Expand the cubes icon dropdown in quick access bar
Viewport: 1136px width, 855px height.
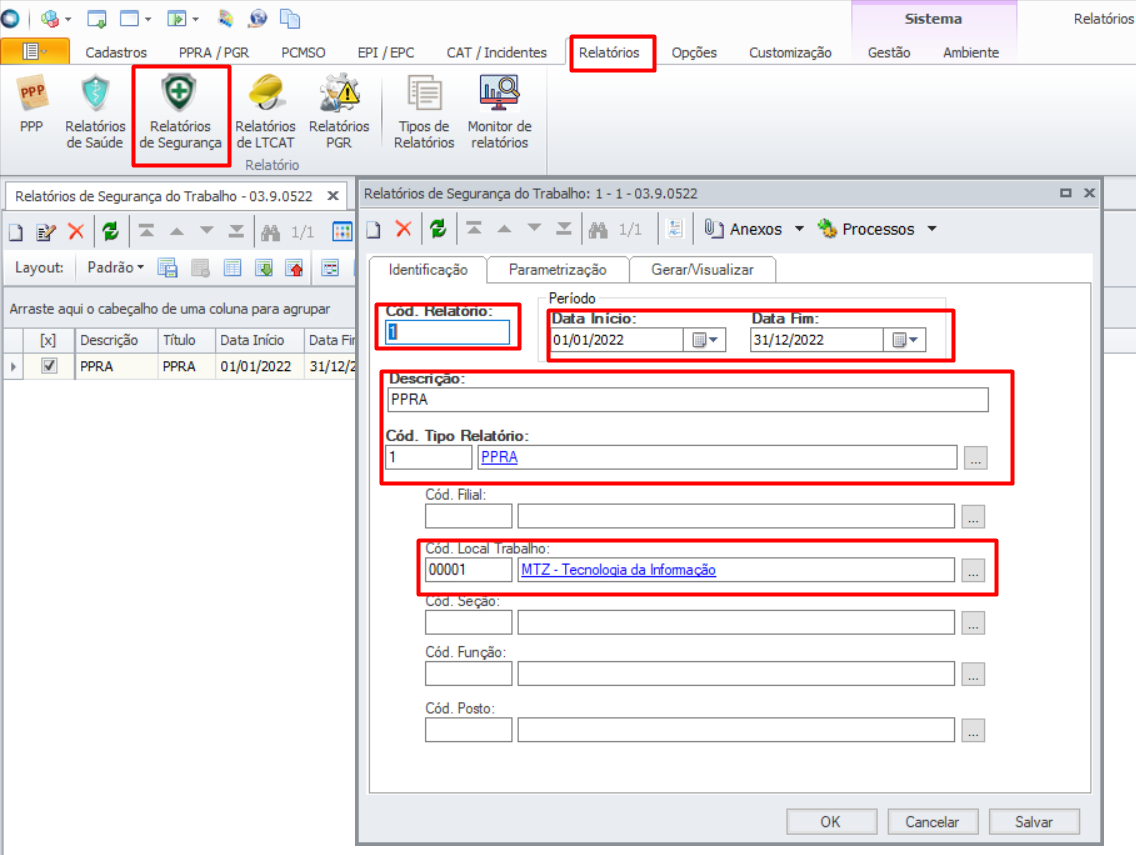(x=68, y=19)
